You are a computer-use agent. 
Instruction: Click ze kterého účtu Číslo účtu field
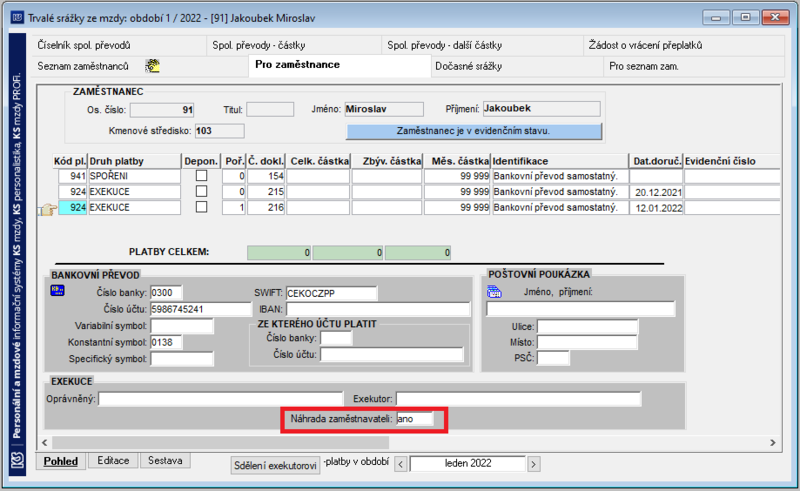coord(391,354)
